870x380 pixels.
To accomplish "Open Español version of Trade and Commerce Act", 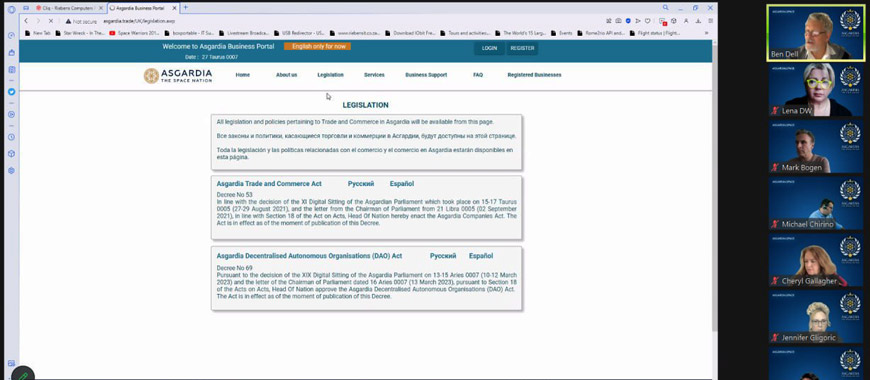I will tap(402, 184).
